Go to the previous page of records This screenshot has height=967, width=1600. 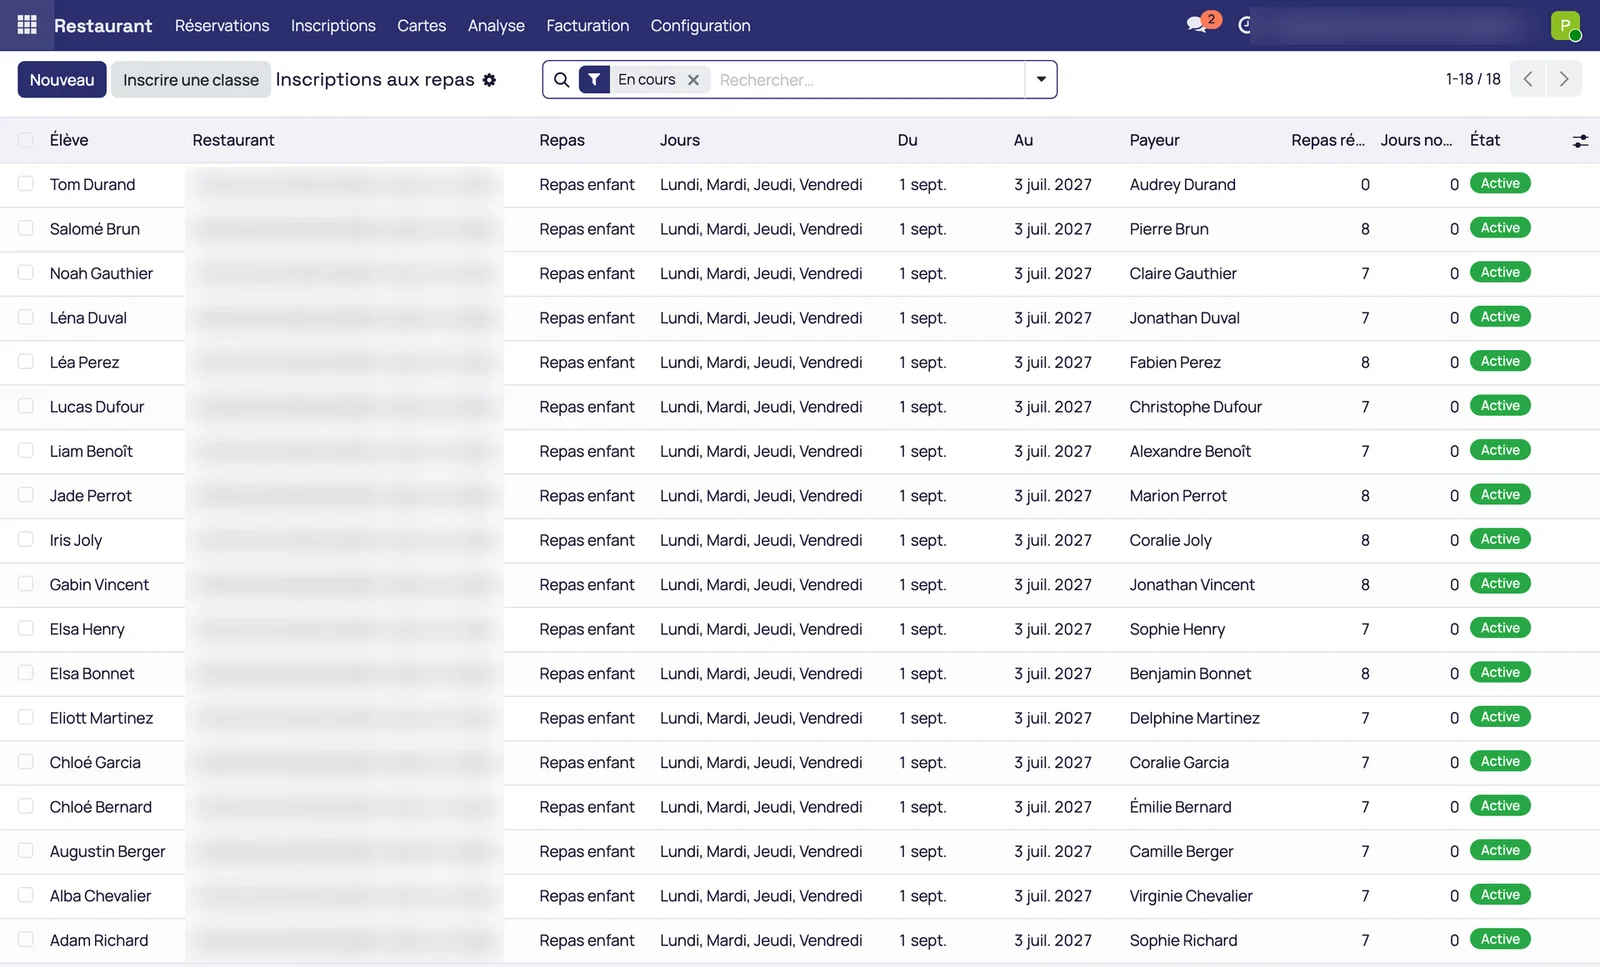coord(1528,79)
